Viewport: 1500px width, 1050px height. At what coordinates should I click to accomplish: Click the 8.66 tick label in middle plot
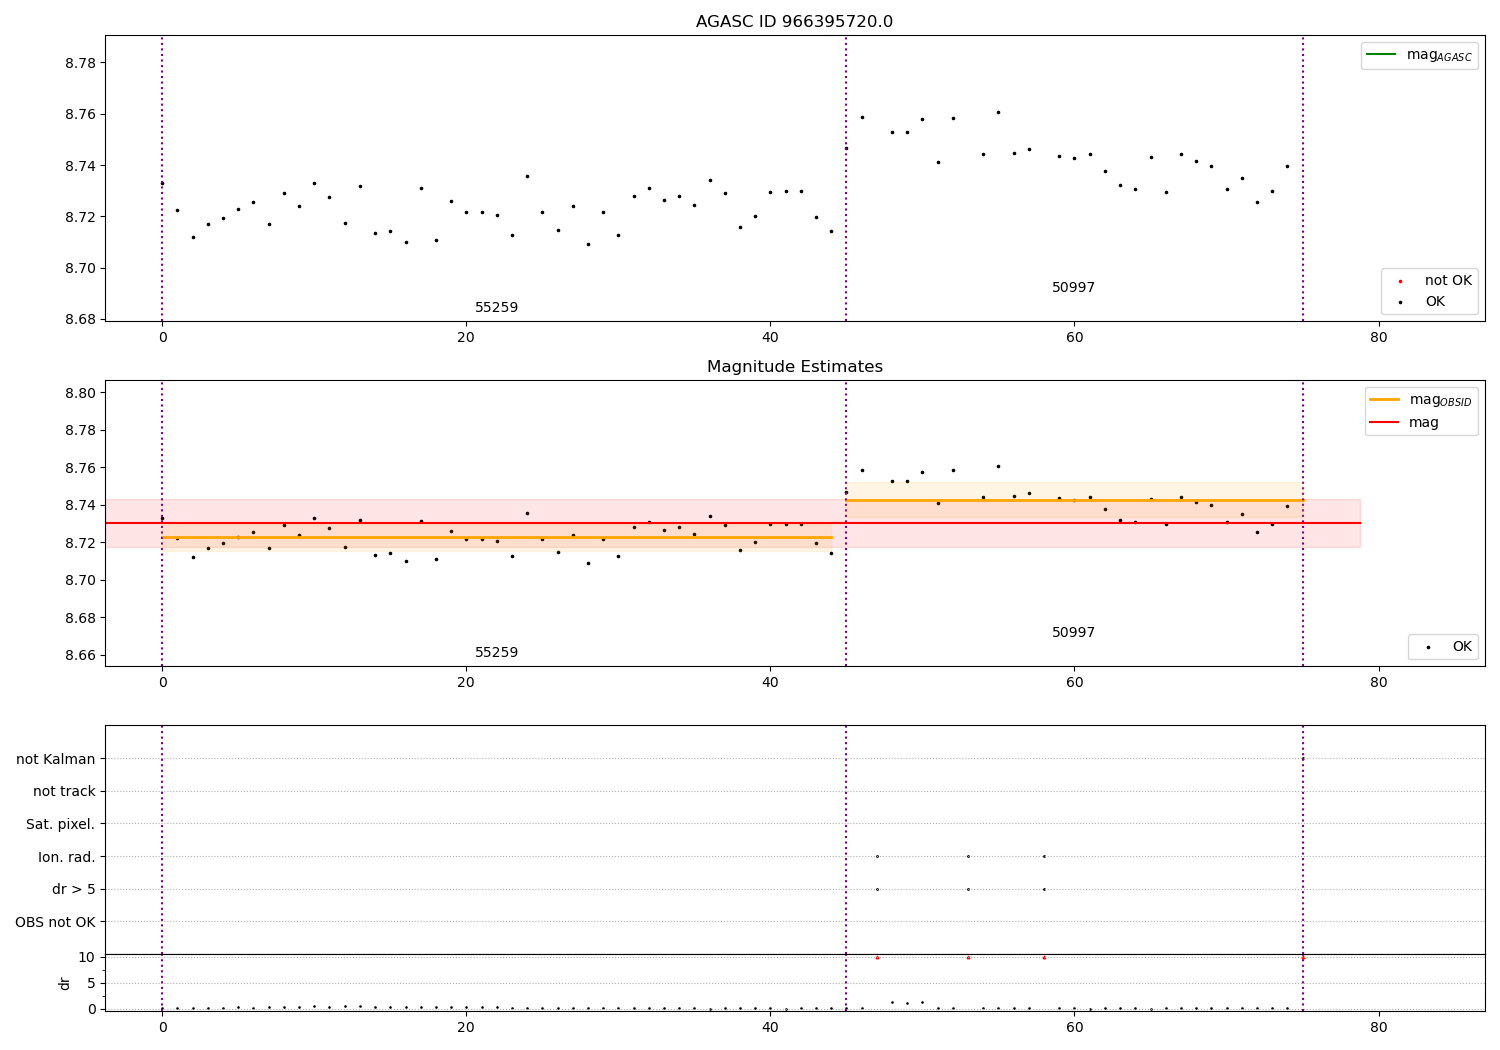pos(81,656)
